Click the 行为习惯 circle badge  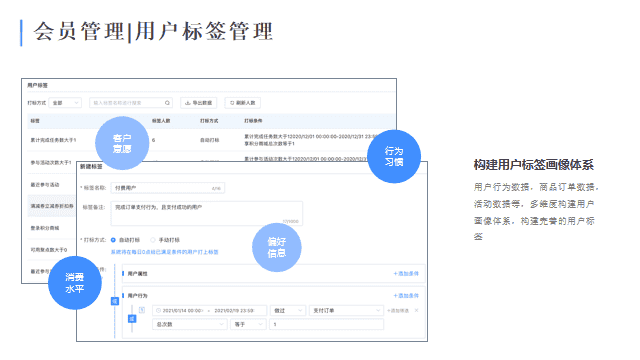394,156
